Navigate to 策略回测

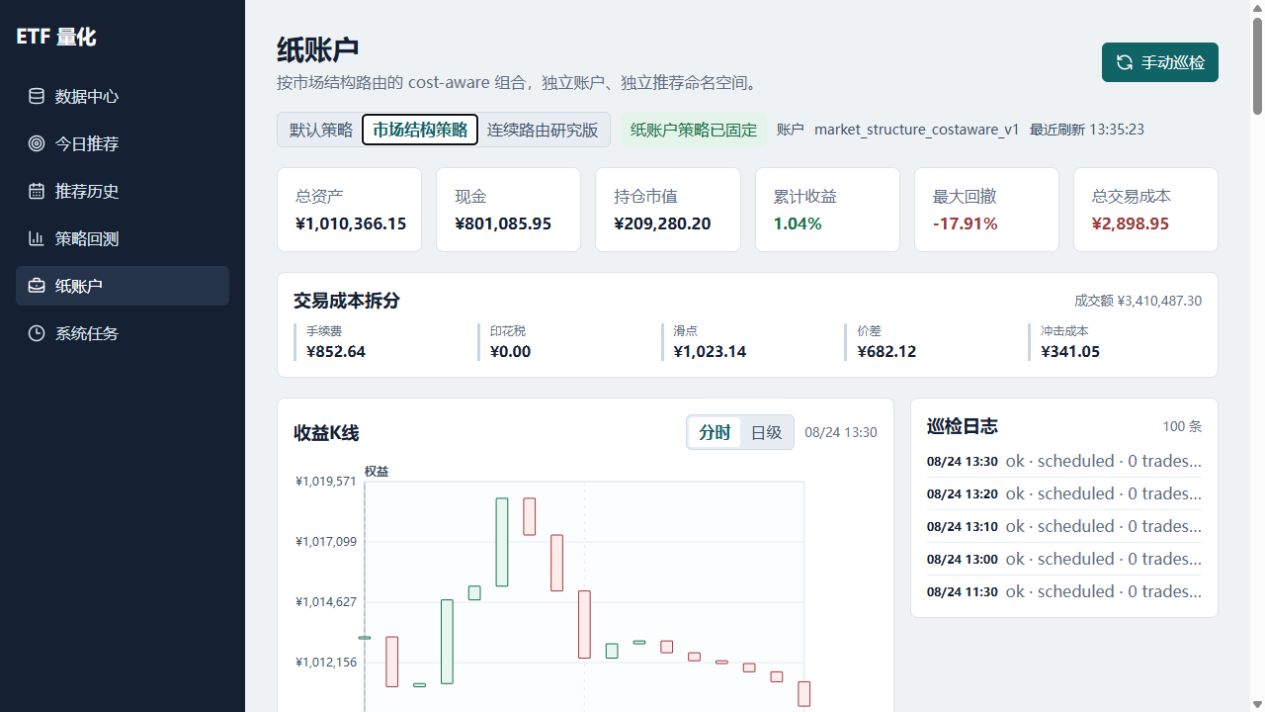pos(122,239)
